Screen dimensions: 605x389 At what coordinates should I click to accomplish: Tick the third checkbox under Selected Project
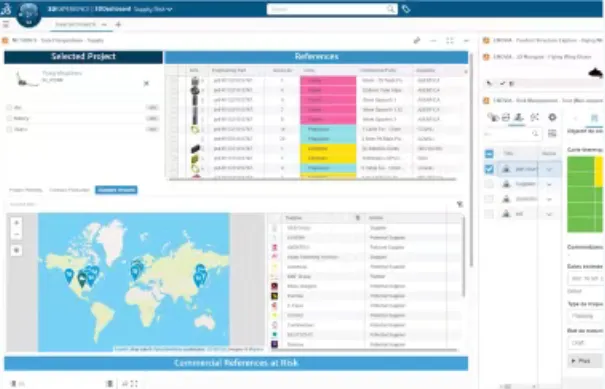9,129
